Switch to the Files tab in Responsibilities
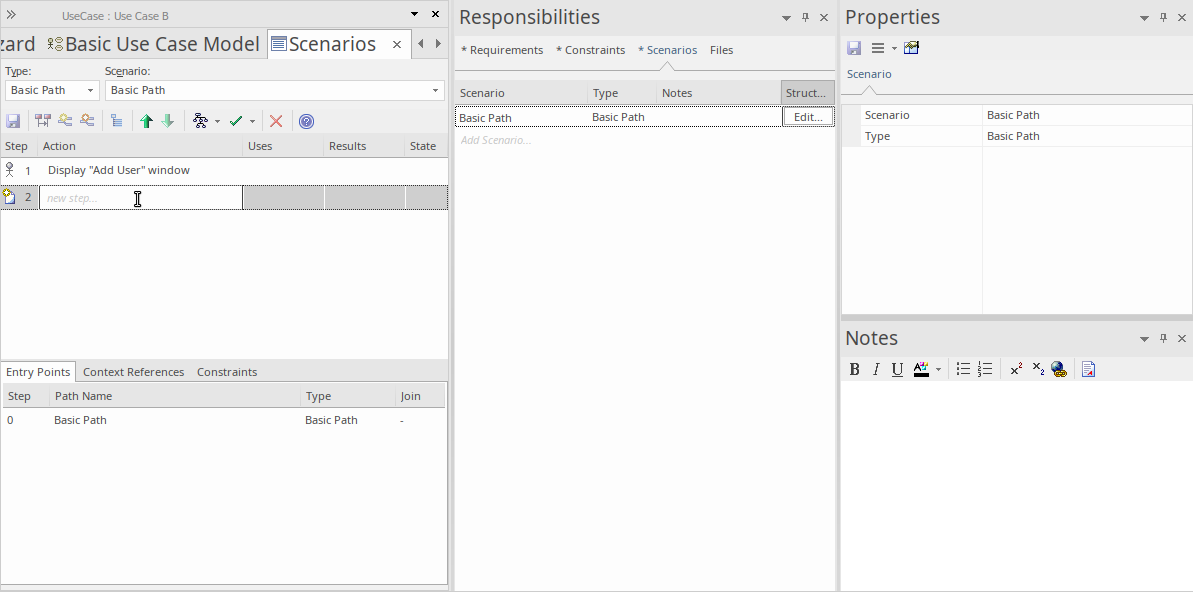The height and width of the screenshot is (592, 1193). tap(721, 50)
